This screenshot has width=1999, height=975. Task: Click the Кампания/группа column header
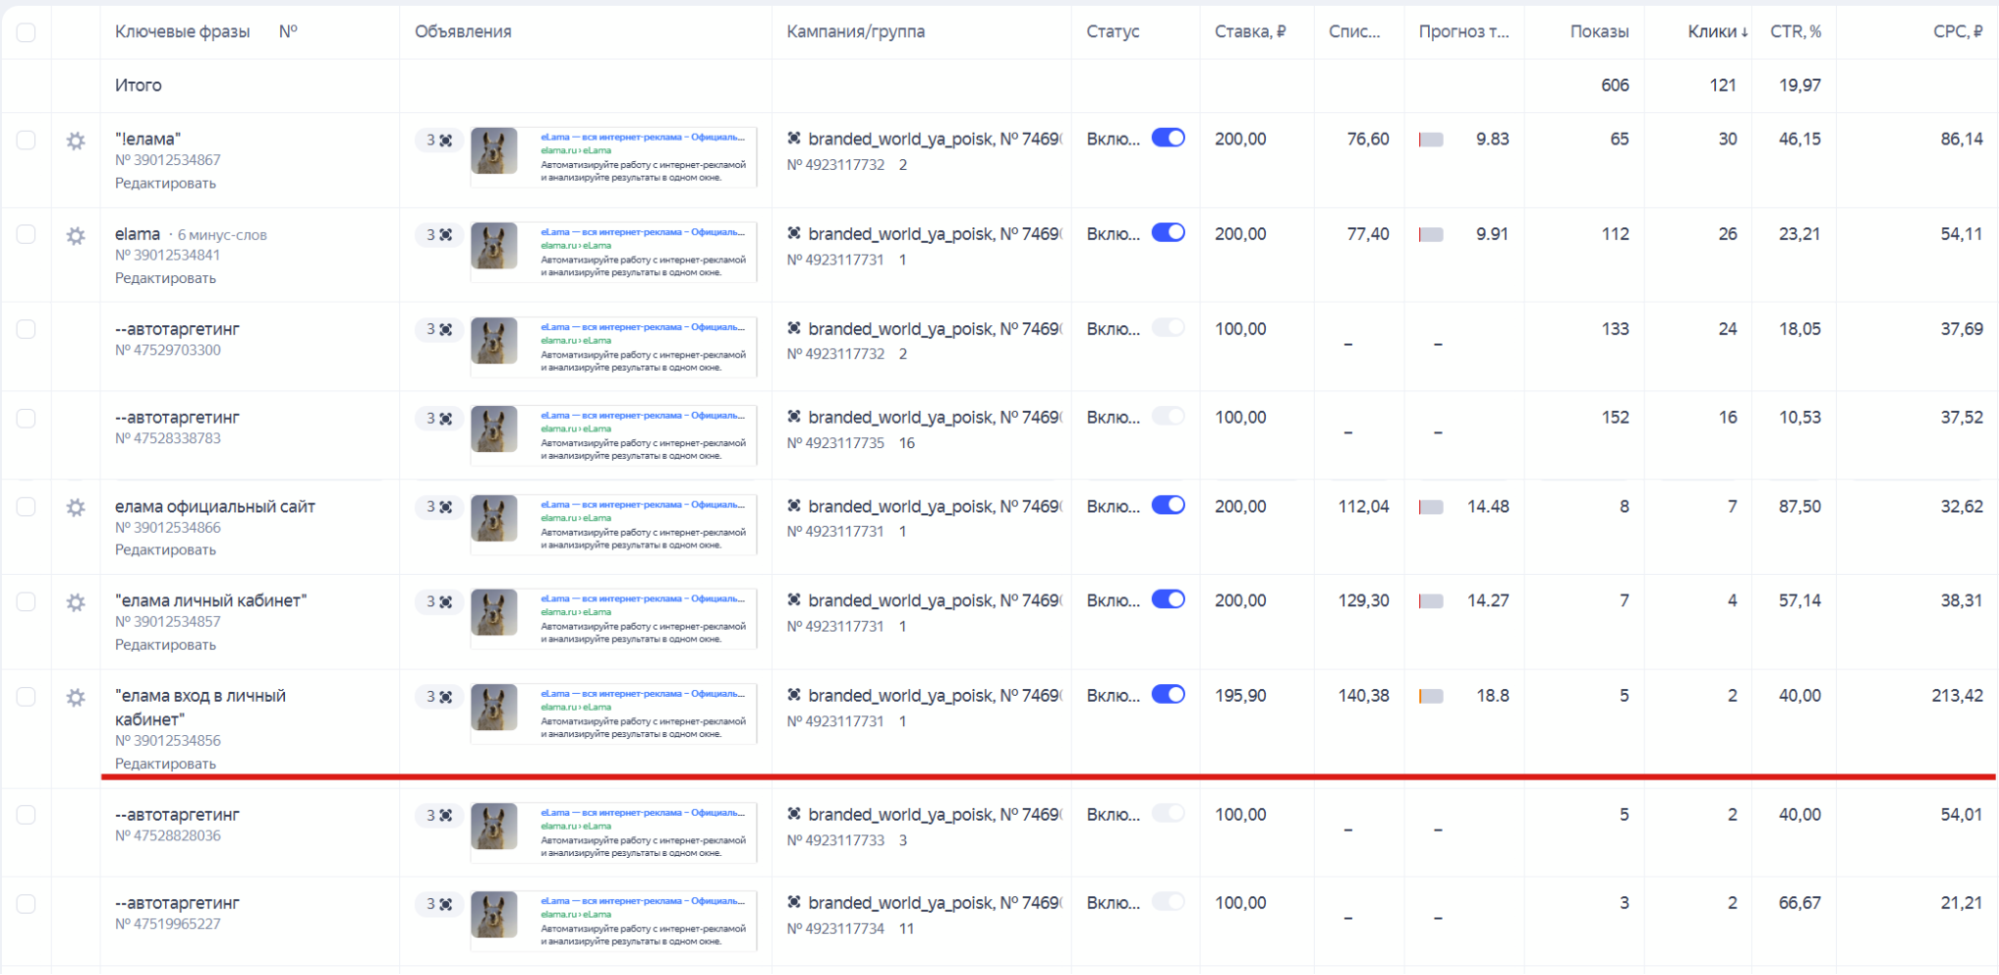(855, 32)
